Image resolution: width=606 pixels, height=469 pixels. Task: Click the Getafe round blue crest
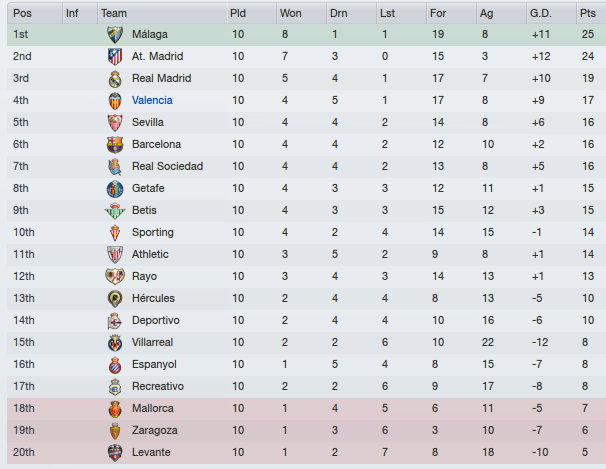(x=115, y=189)
